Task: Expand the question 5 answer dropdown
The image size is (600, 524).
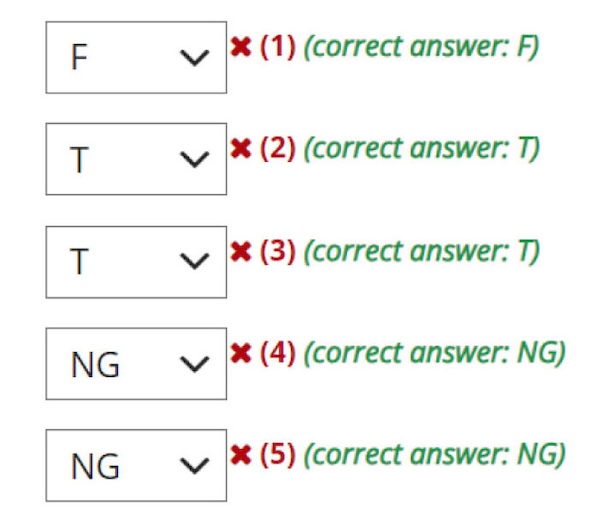Action: (136, 466)
